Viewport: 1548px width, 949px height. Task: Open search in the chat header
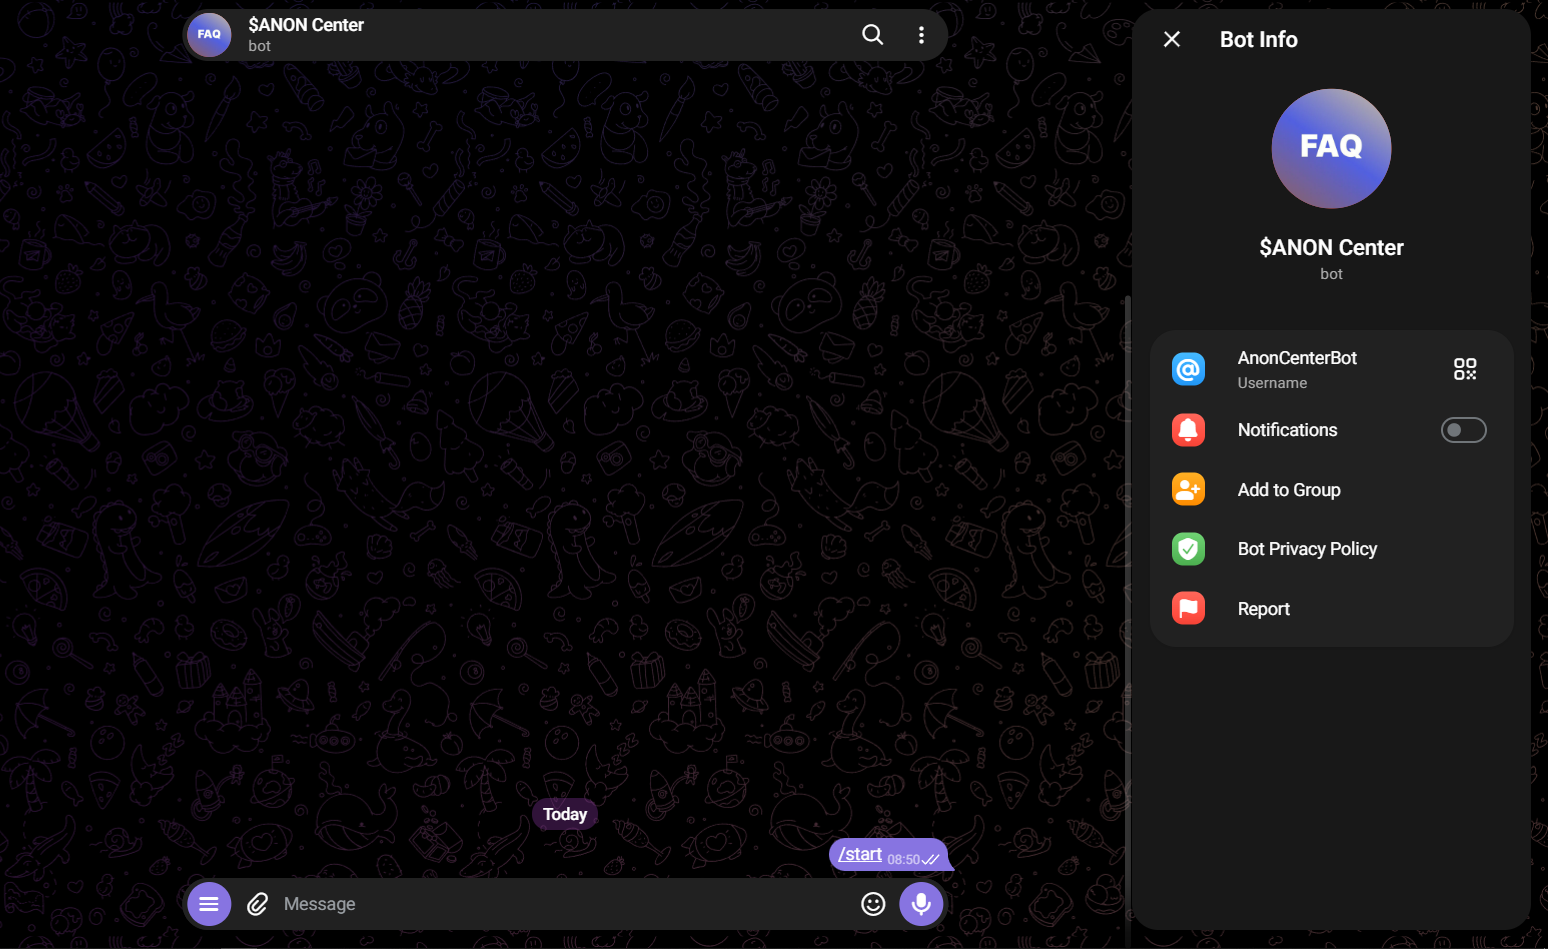pyautogui.click(x=872, y=35)
